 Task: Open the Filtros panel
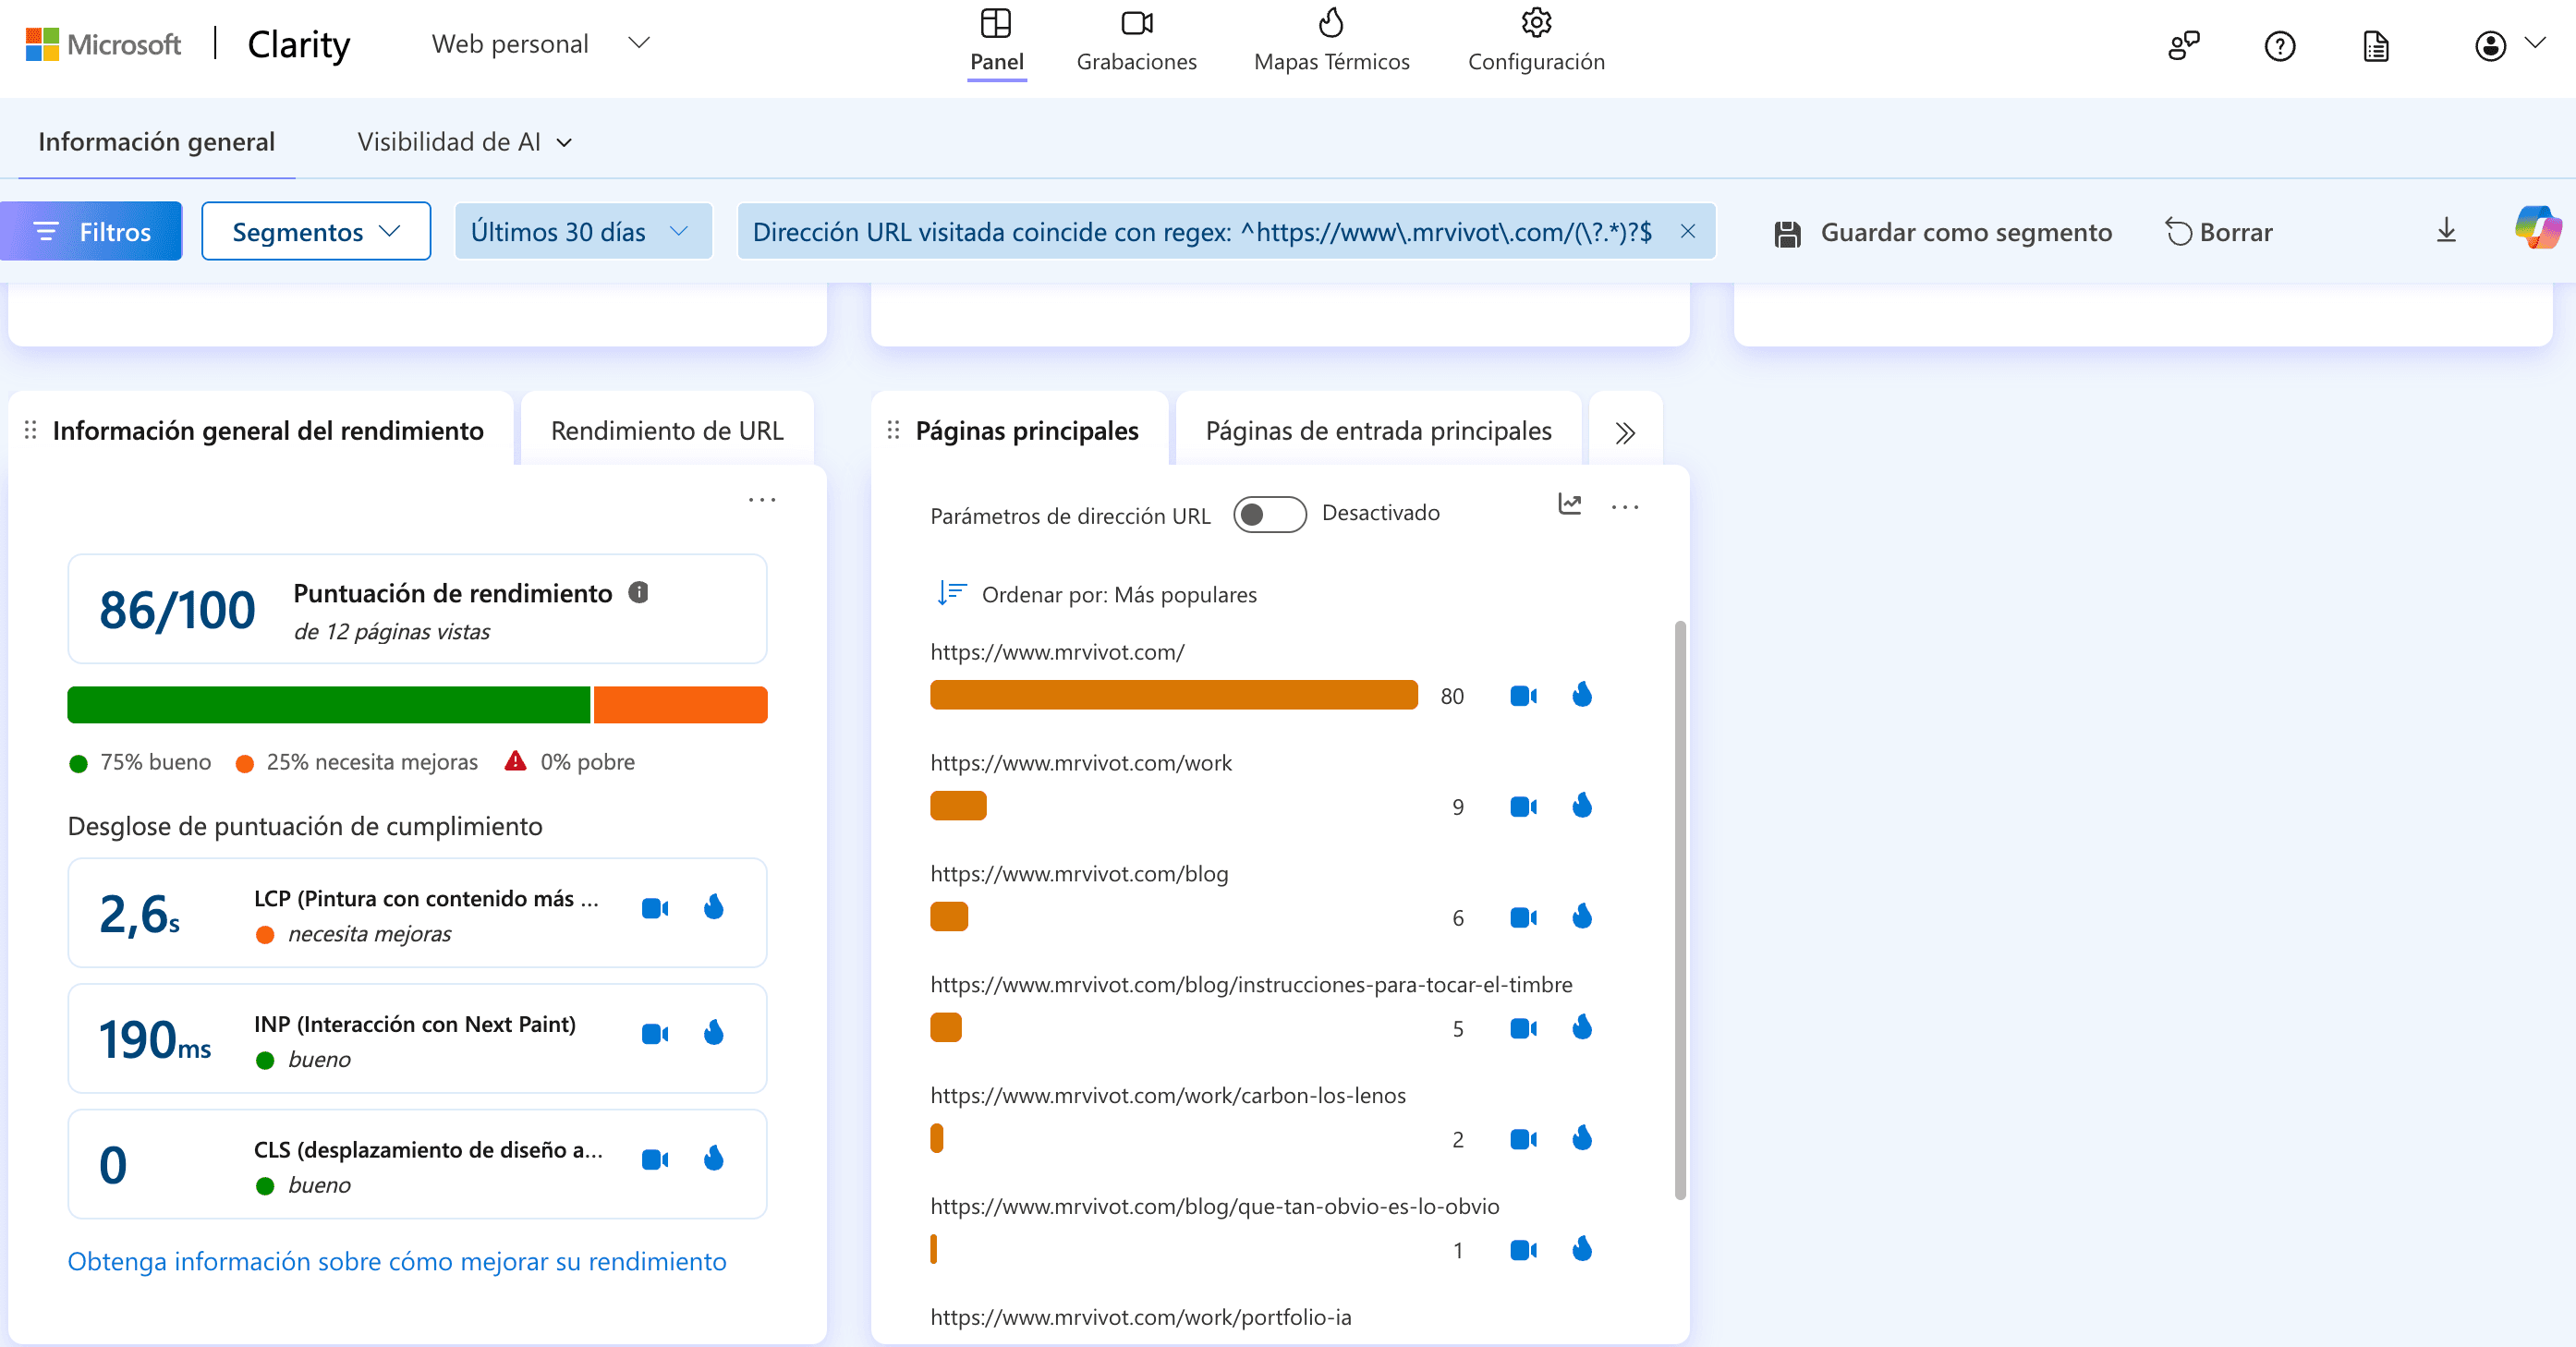pyautogui.click(x=91, y=231)
